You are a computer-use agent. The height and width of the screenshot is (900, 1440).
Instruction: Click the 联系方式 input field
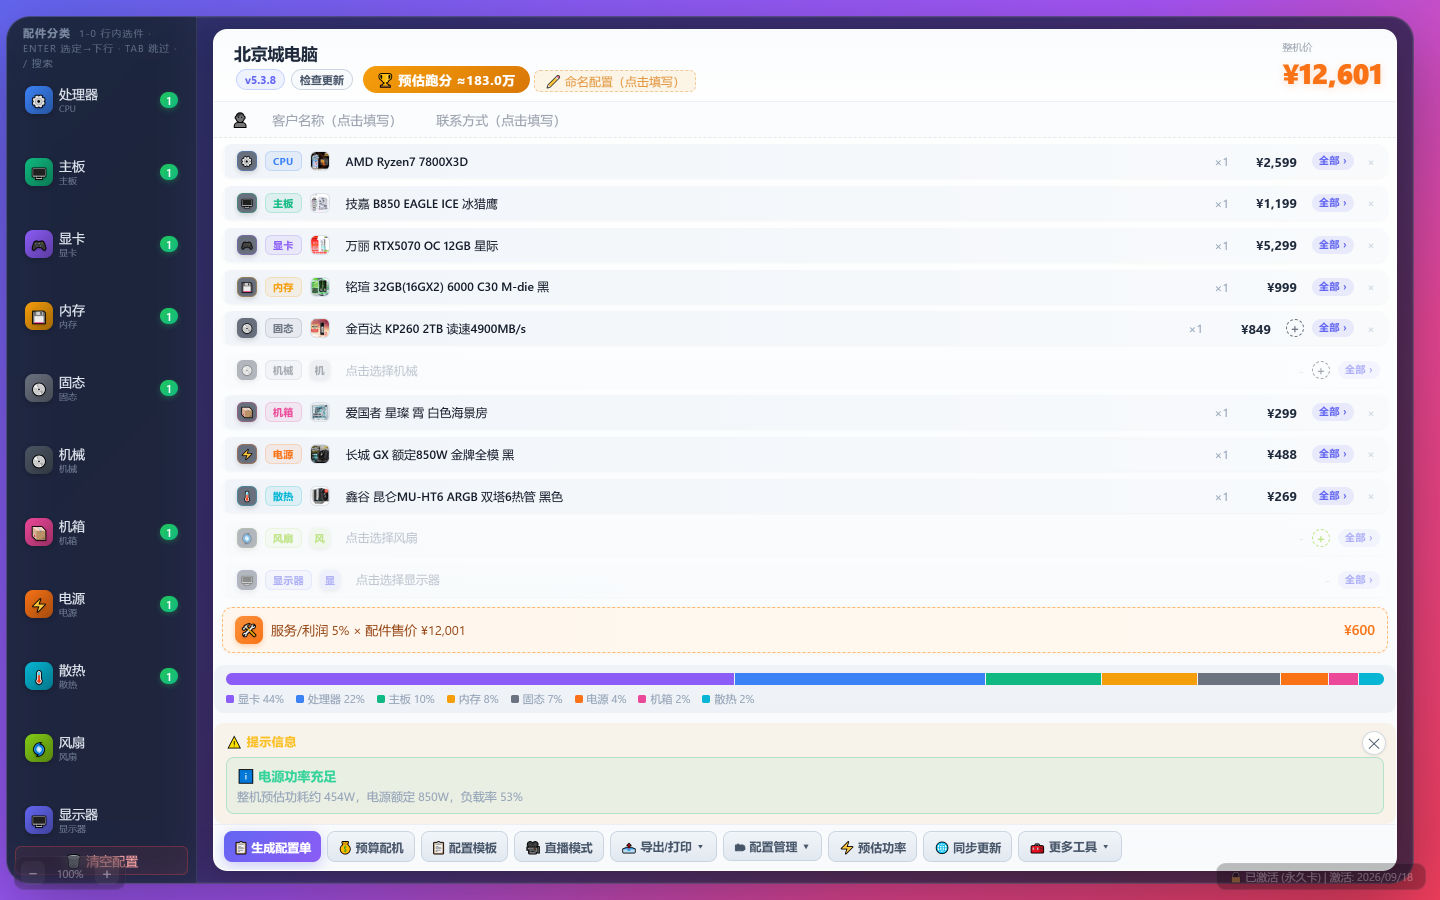coord(498,120)
